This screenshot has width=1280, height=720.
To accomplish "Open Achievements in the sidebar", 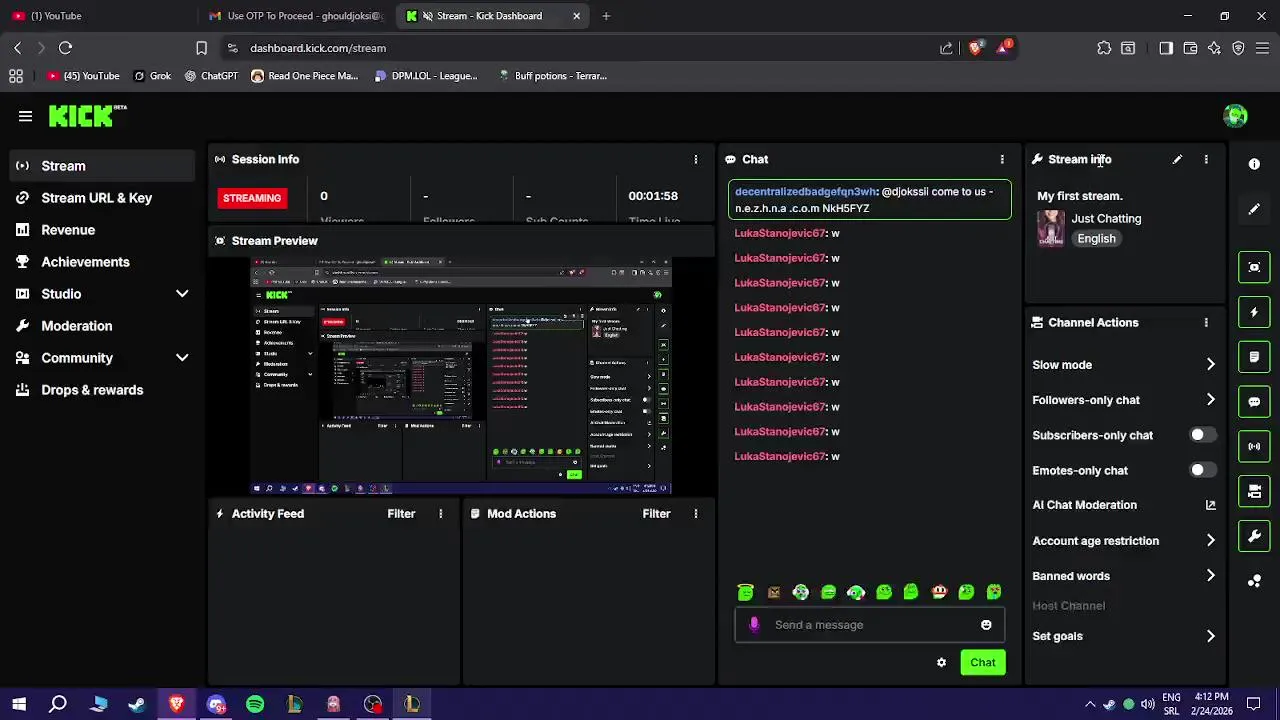I will (102, 262).
